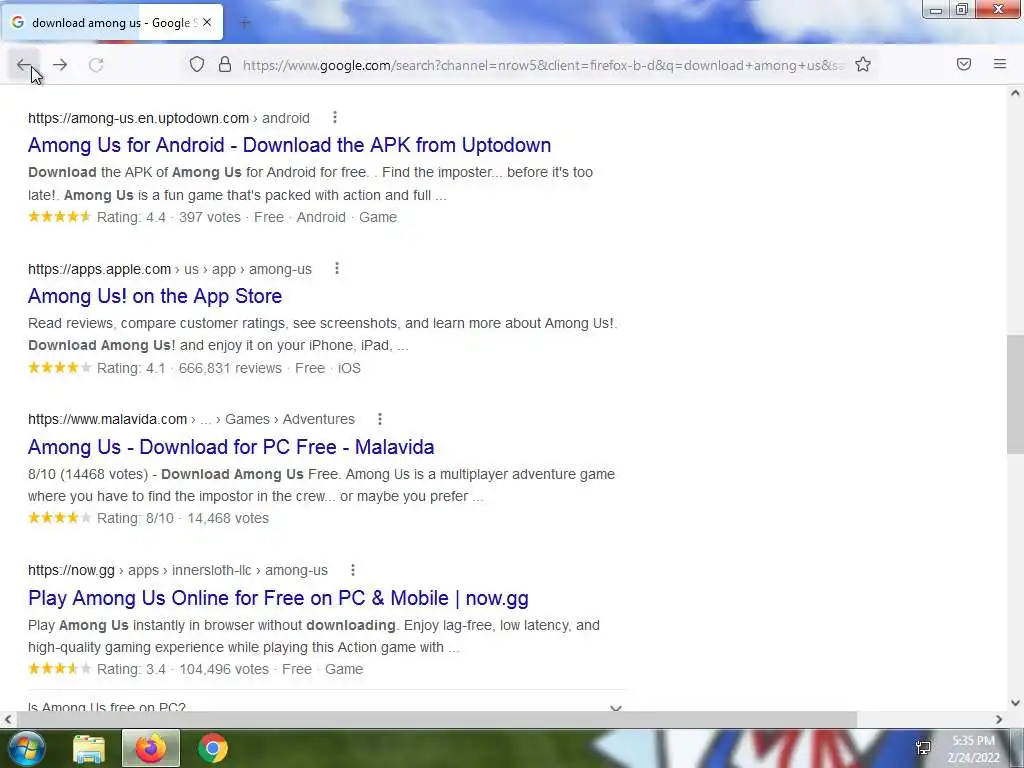Viewport: 1024px width, 768px height.
Task: Go back to the previous page
Action: [x=24, y=65]
